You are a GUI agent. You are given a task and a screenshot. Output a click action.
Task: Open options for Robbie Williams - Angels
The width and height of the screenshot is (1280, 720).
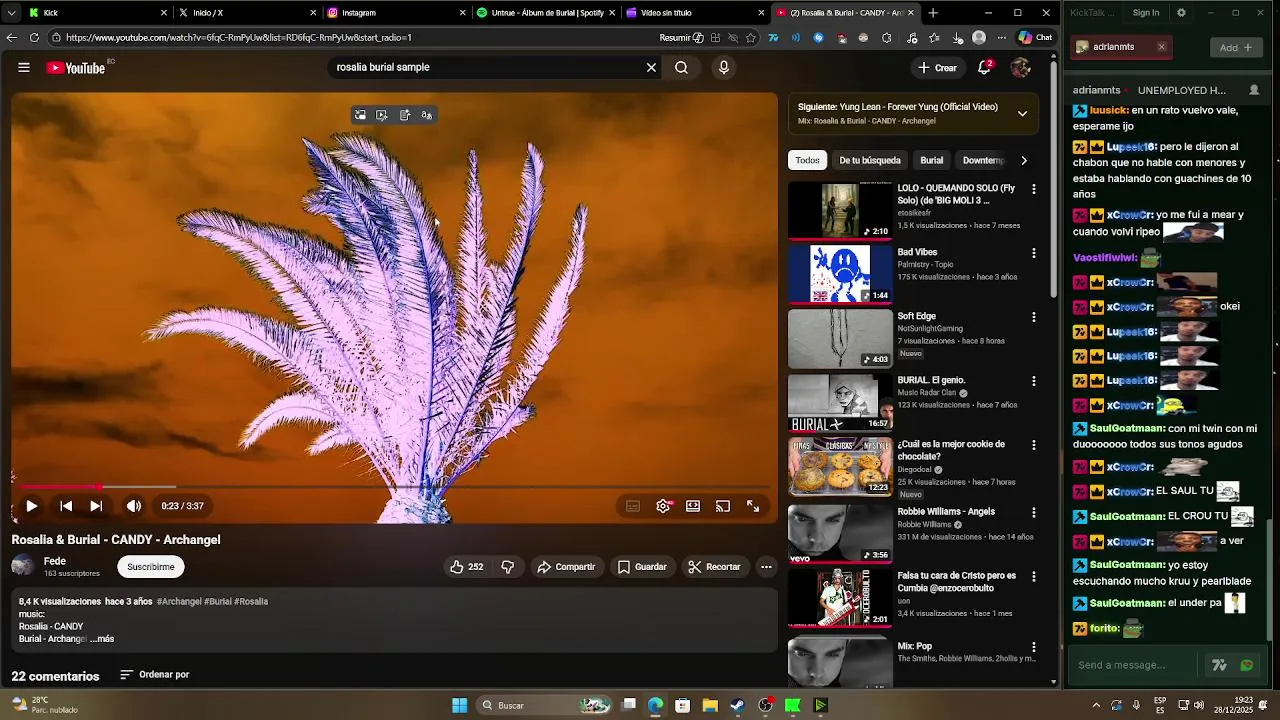click(x=1034, y=512)
